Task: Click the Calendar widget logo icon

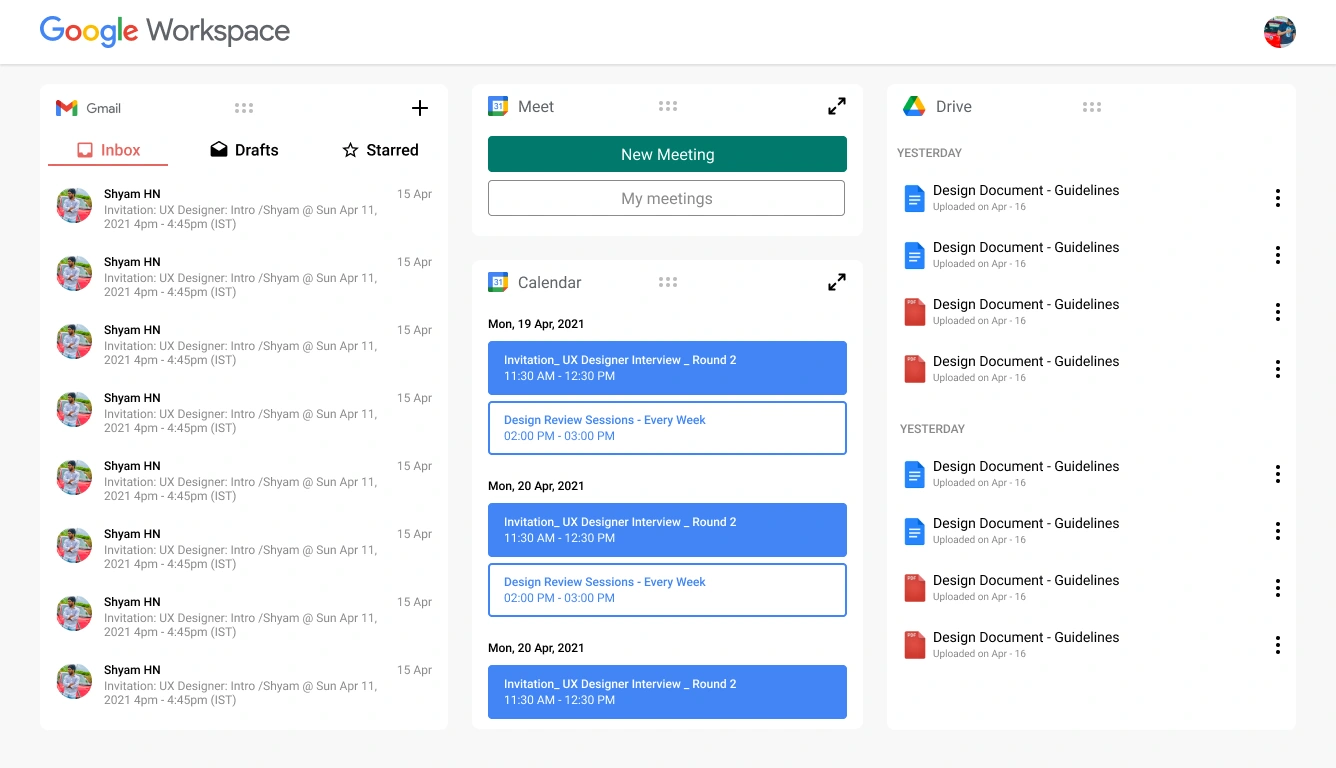Action: 498,282
